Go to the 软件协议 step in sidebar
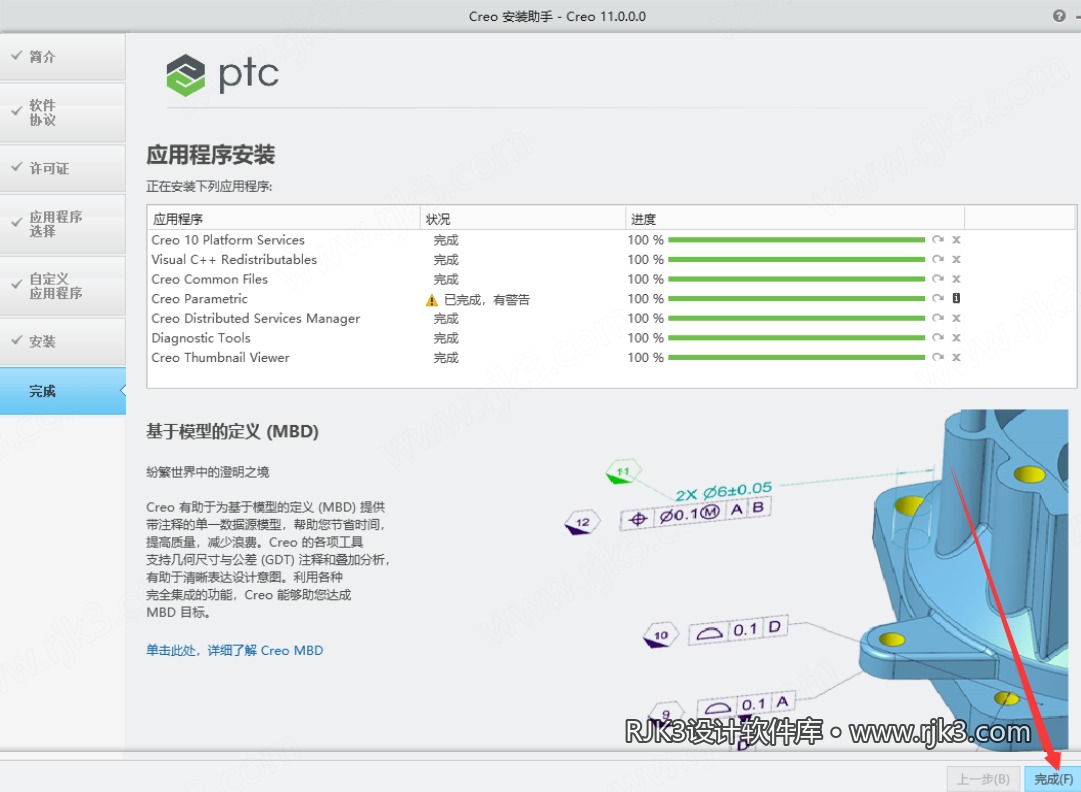This screenshot has height=792, width=1081. (63, 112)
